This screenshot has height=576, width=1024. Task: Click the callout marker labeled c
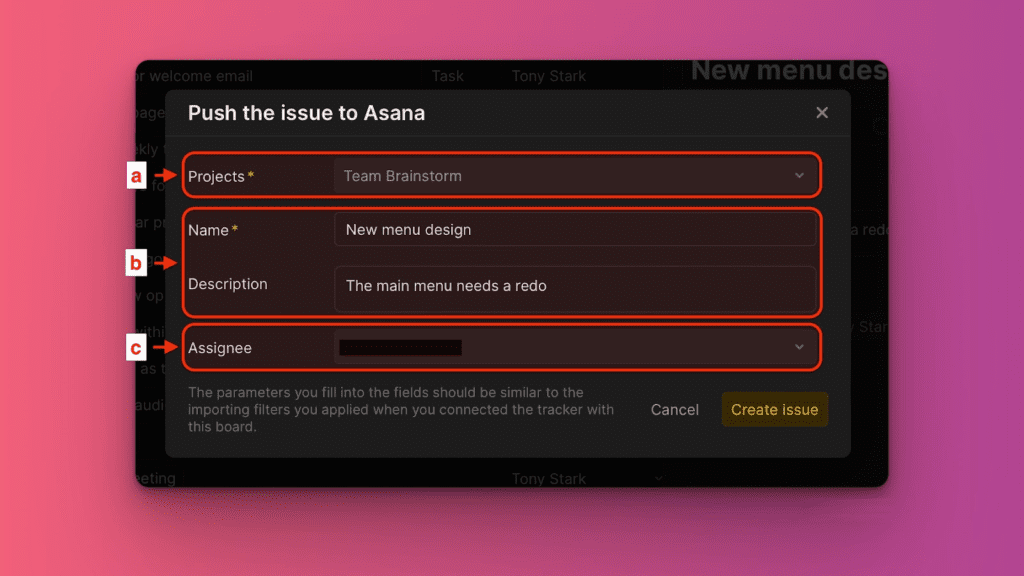click(137, 347)
